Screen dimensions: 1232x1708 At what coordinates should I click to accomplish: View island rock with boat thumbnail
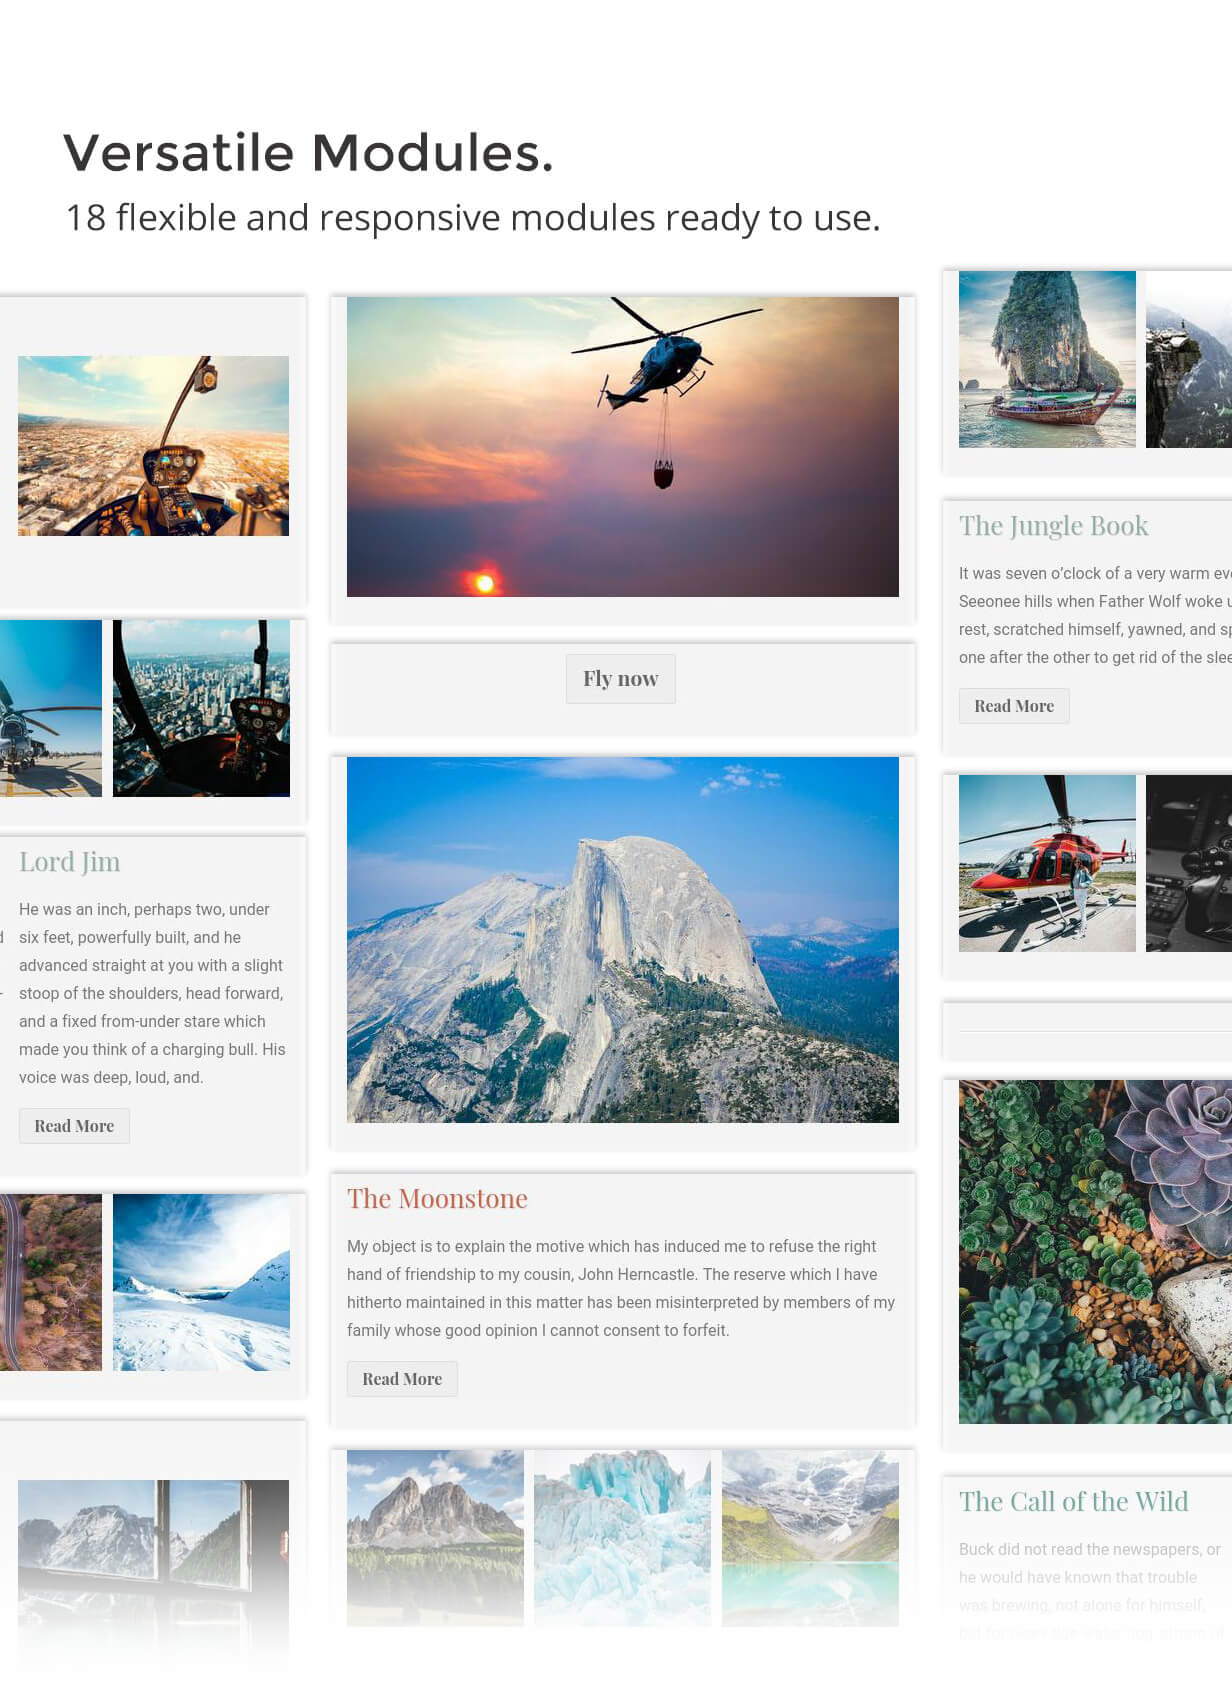(x=1047, y=359)
